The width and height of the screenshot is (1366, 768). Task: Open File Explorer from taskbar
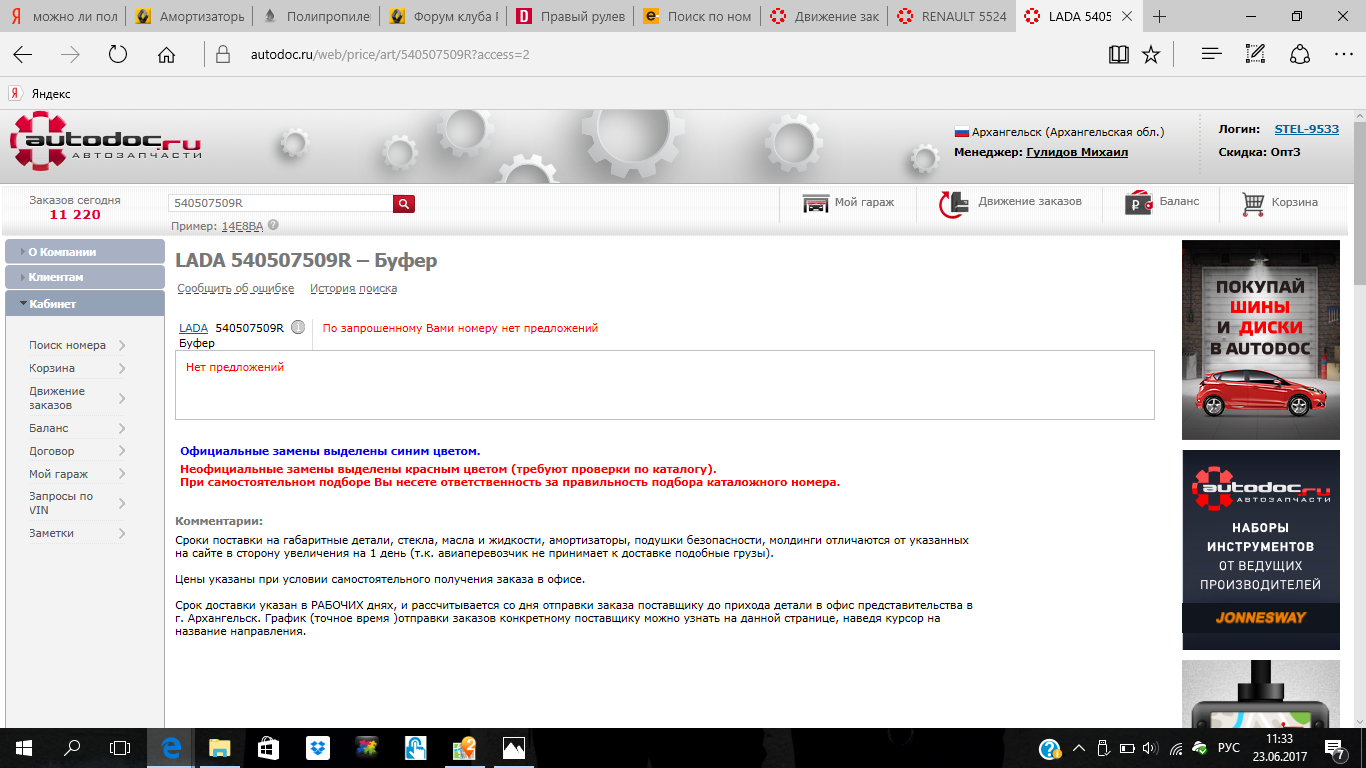click(x=219, y=747)
